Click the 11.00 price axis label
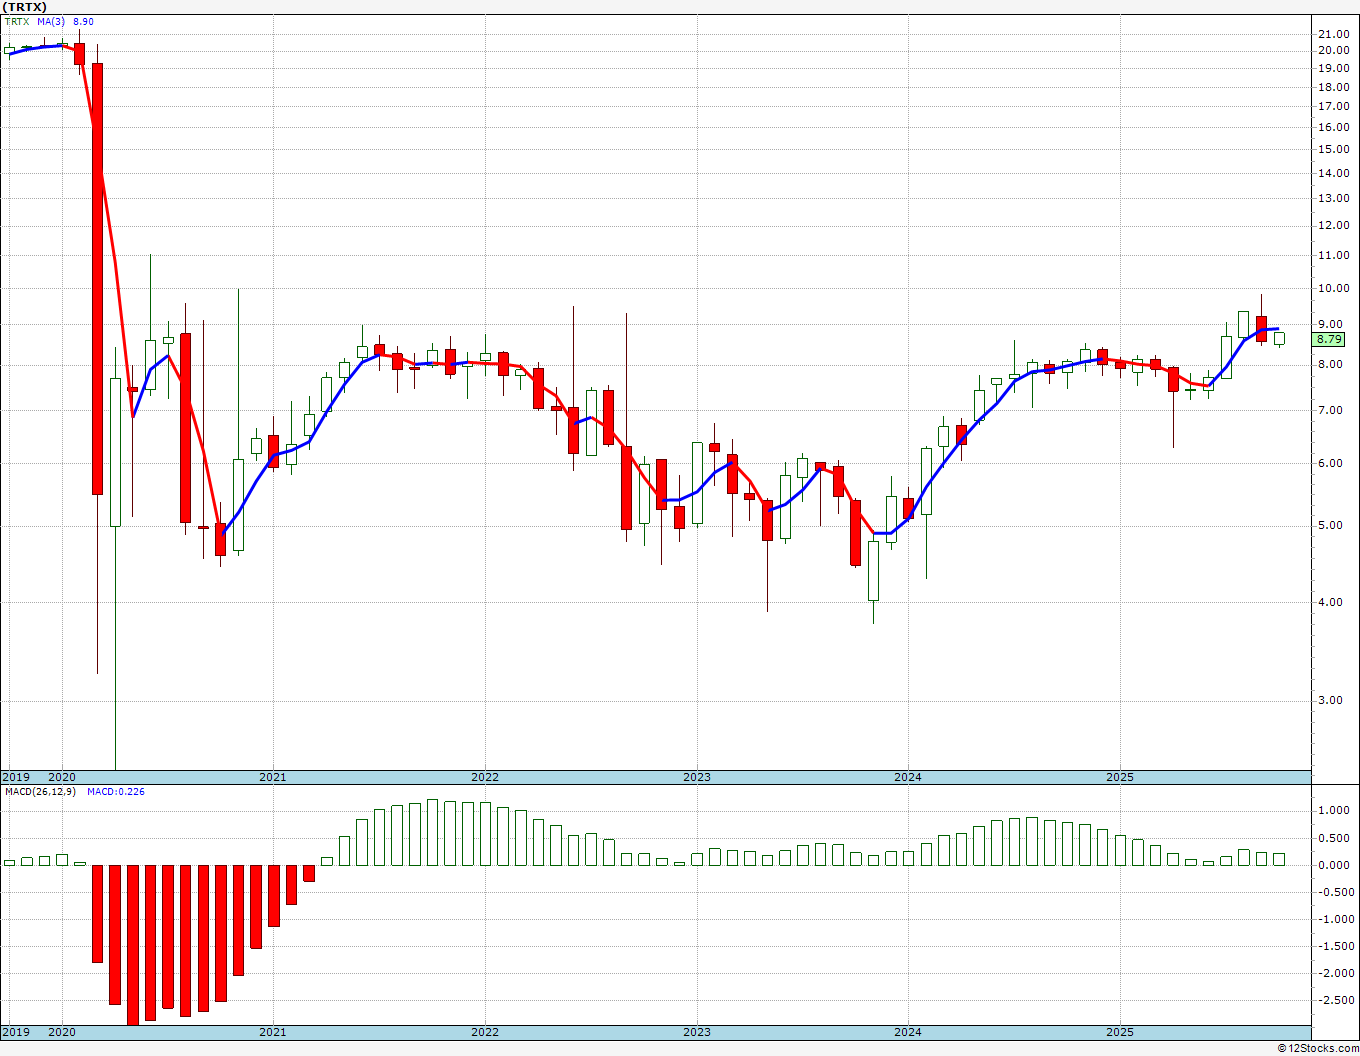This screenshot has height=1056, width=1360. [x=1334, y=255]
